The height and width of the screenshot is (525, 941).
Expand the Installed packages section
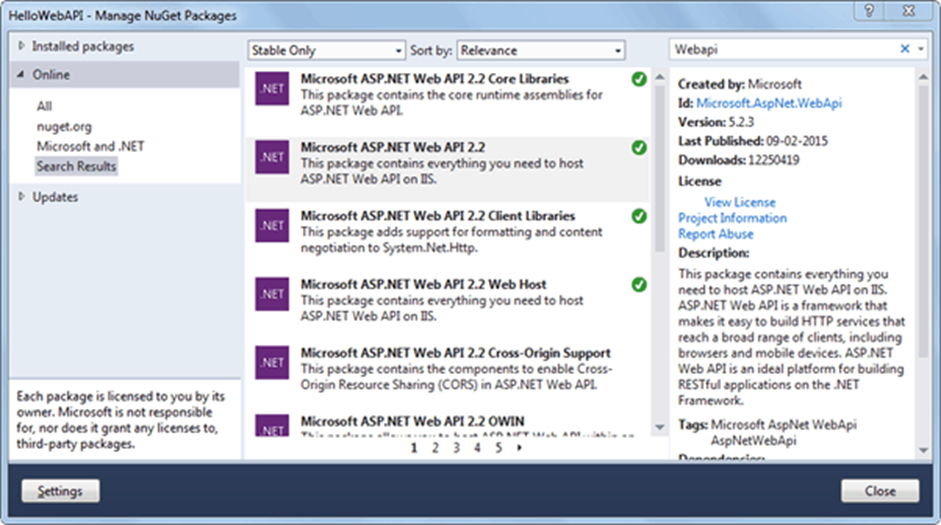coord(22,46)
